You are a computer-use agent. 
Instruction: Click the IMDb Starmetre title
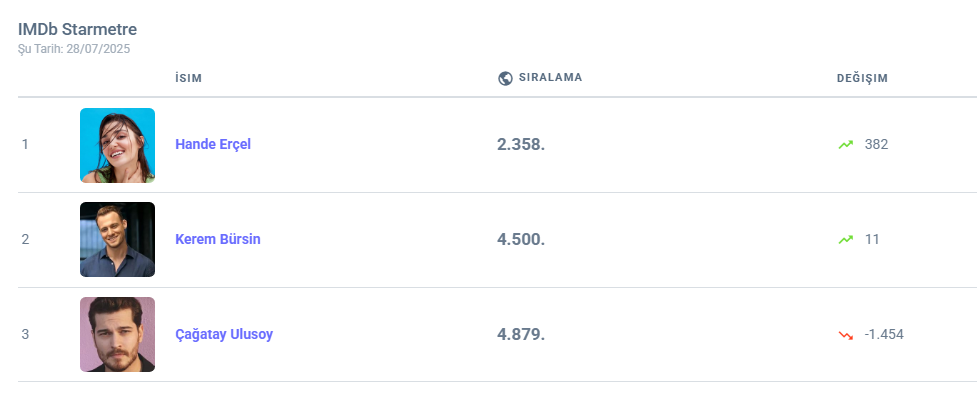(x=77, y=30)
